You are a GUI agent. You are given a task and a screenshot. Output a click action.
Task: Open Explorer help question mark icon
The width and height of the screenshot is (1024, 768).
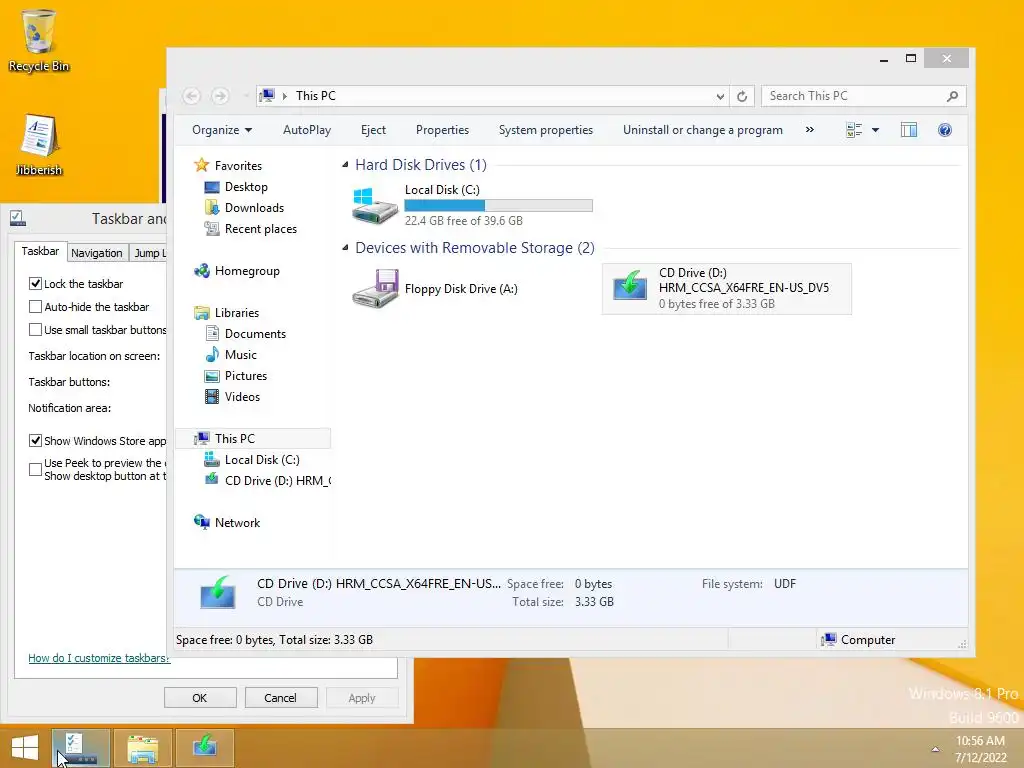pos(944,130)
